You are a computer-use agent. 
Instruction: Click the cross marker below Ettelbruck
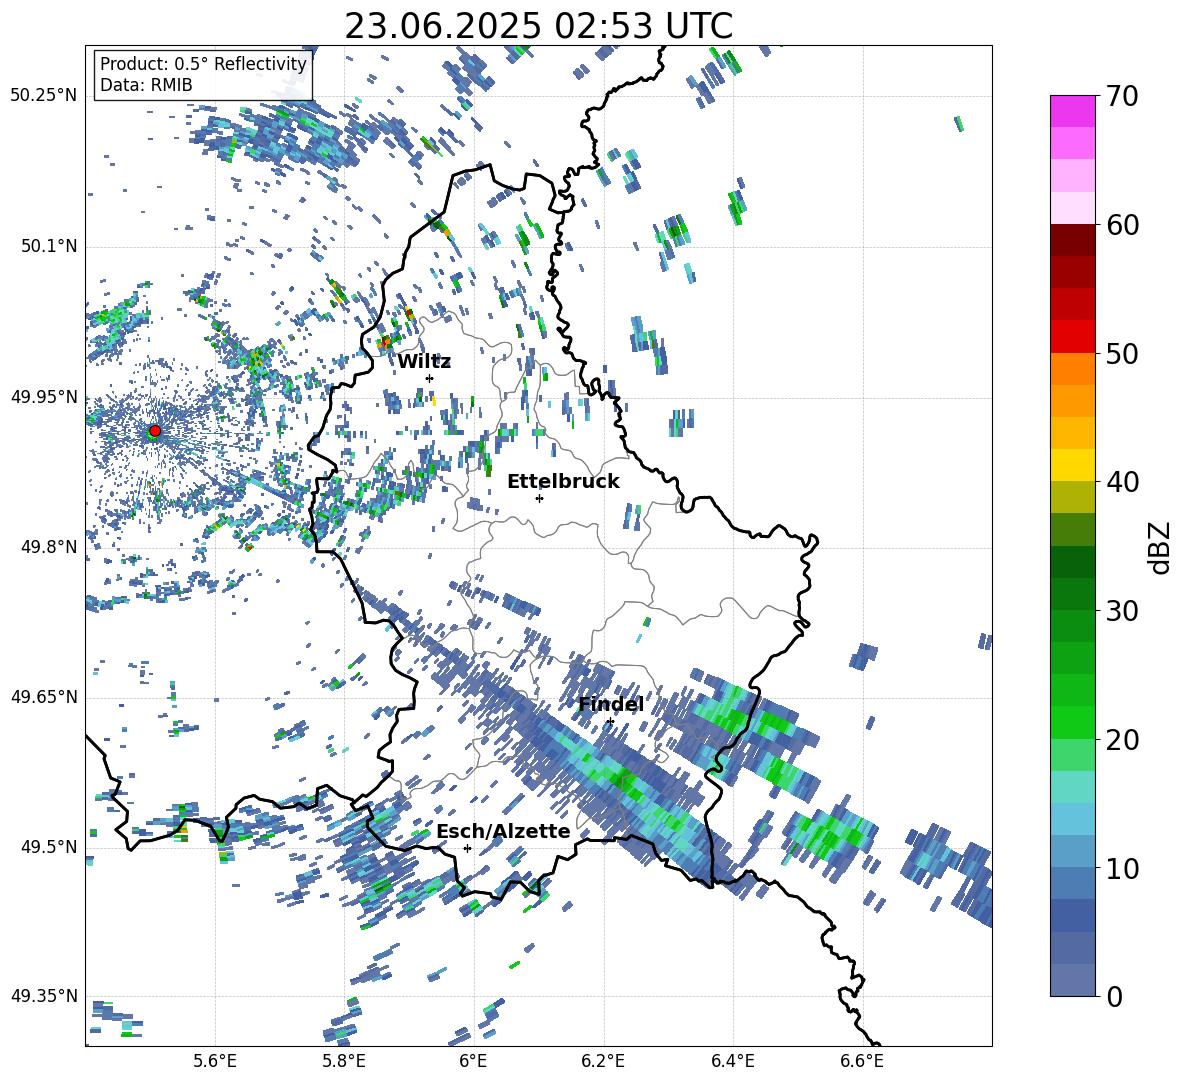[539, 498]
